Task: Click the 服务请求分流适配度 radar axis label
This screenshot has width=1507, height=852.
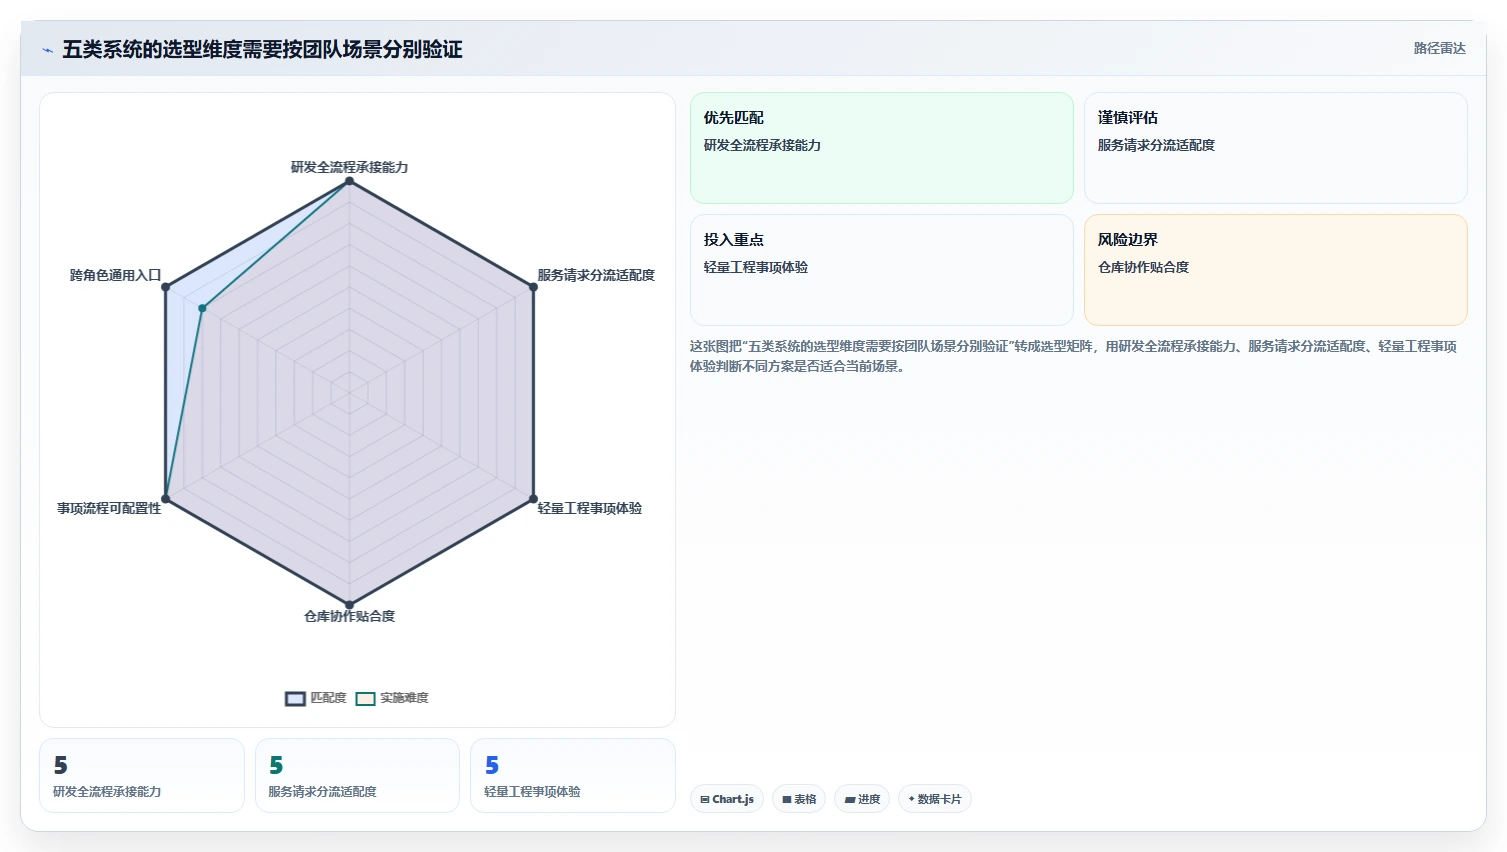Action: tap(596, 275)
